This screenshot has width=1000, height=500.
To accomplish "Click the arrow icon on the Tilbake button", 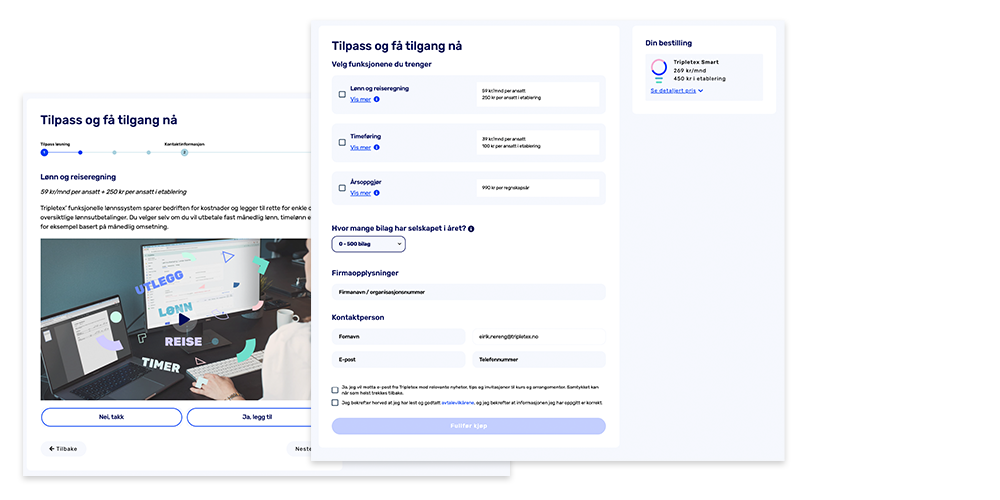I will pos(52,449).
